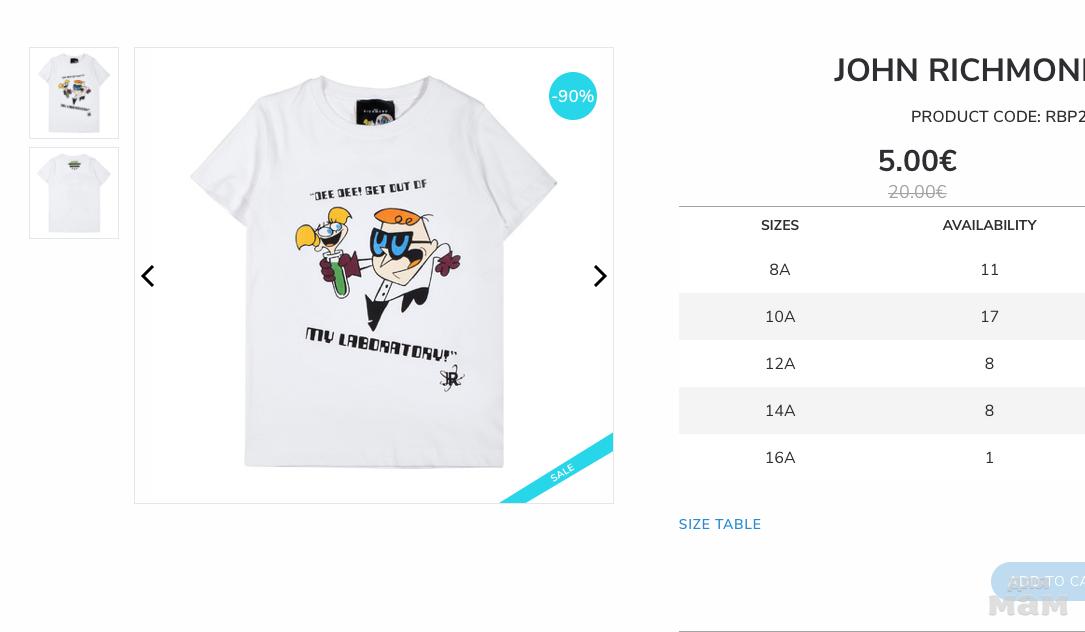Screen dimensions: 1085x632
Task: Select size 12A row
Action: [x=882, y=363]
